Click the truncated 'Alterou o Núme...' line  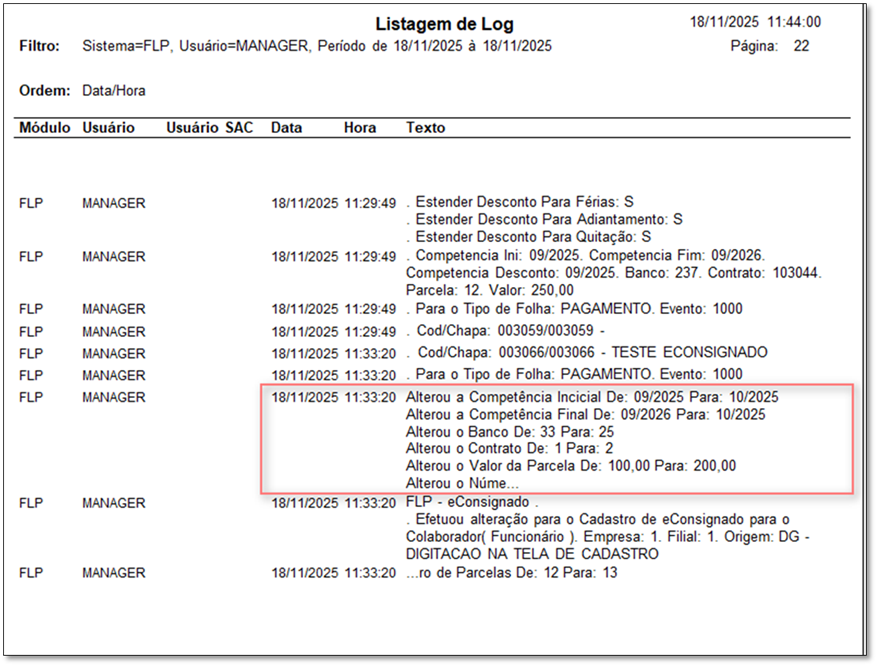[463, 483]
